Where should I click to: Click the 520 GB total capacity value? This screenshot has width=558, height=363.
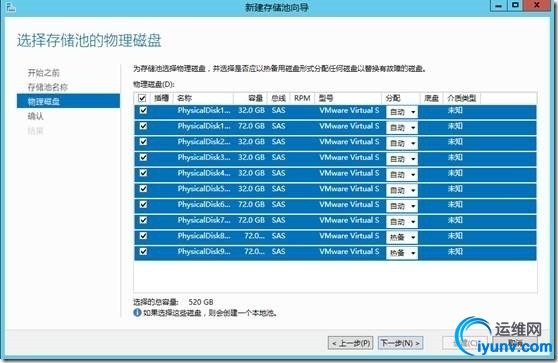click(x=201, y=302)
